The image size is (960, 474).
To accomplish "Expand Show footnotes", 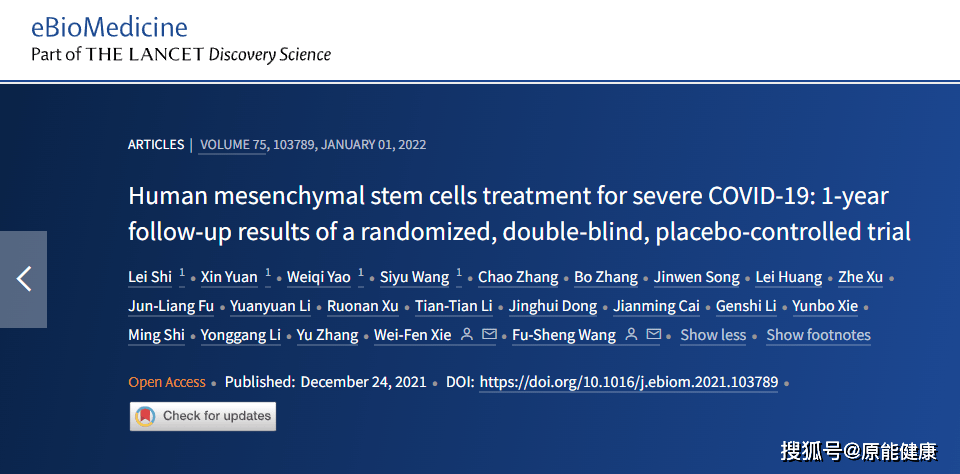I will tap(818, 335).
